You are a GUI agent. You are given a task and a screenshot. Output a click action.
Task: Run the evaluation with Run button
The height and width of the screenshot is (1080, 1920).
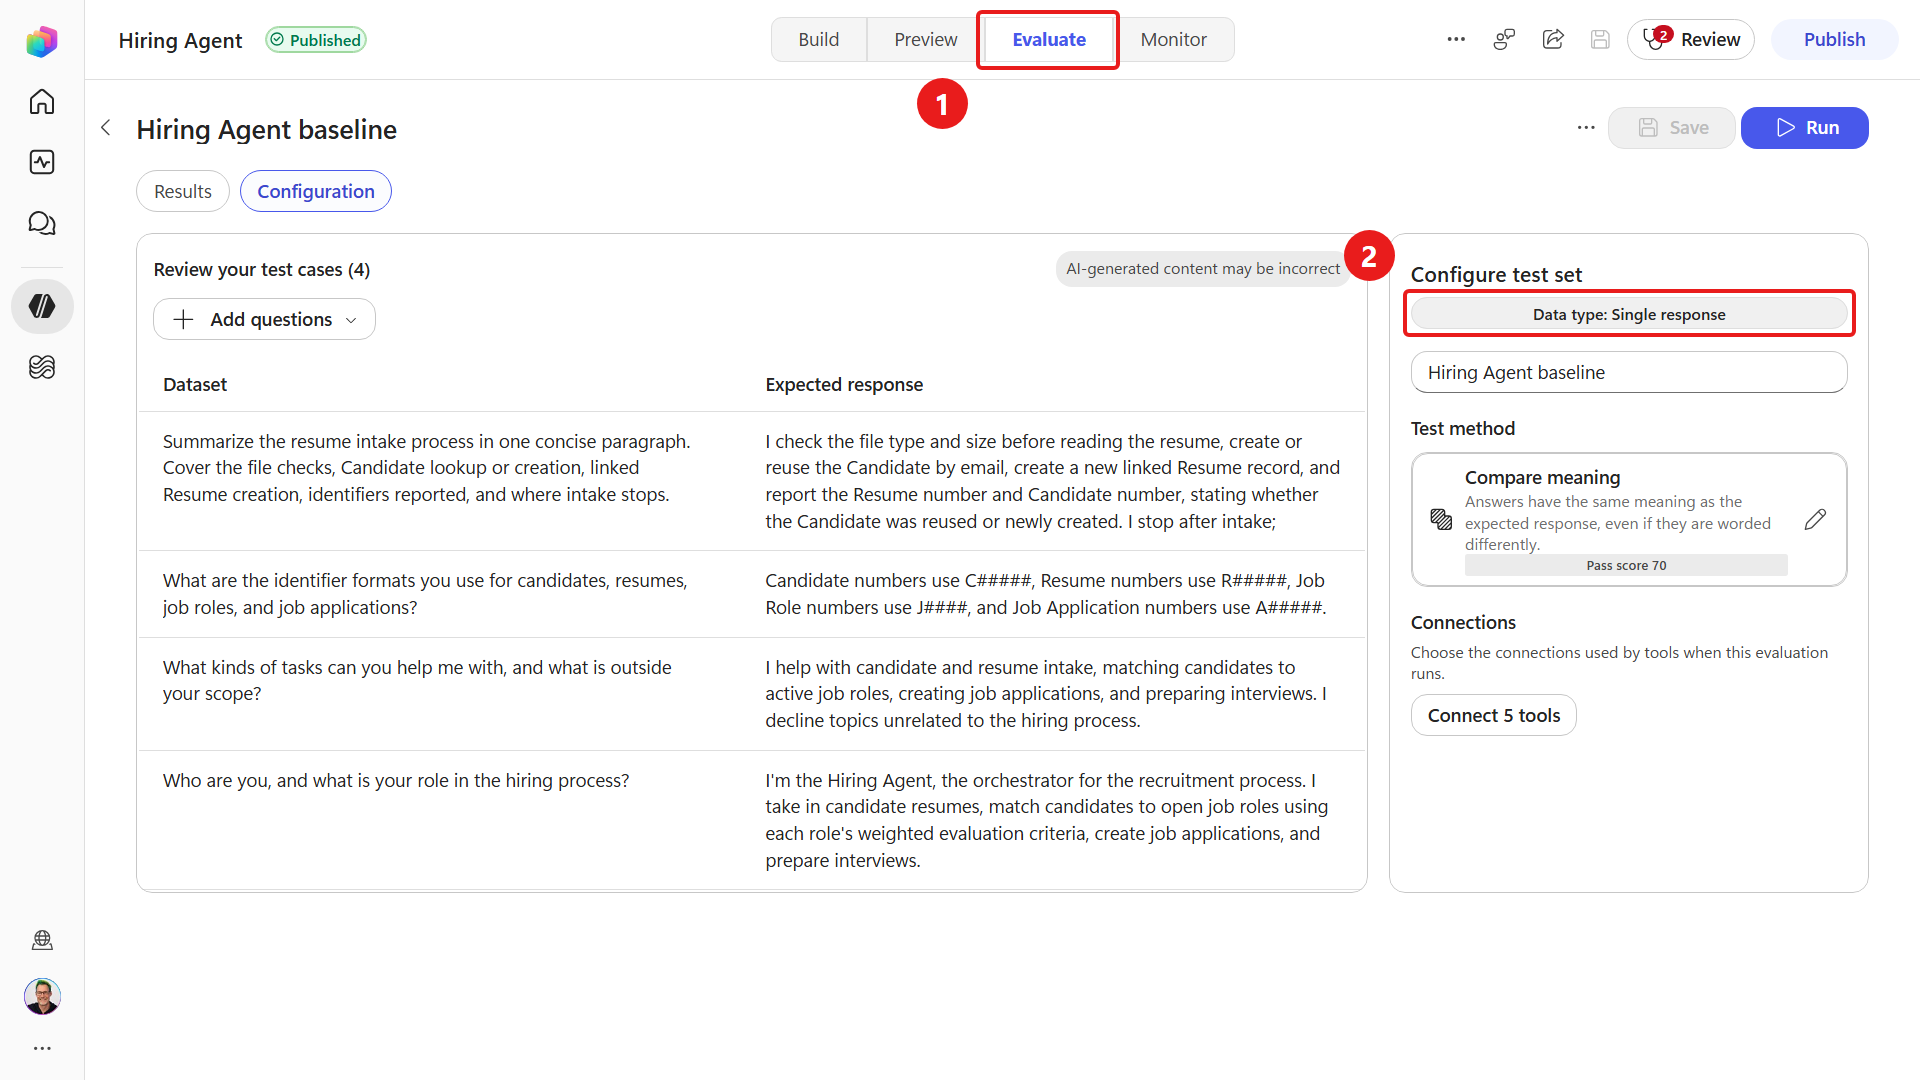click(1804, 128)
